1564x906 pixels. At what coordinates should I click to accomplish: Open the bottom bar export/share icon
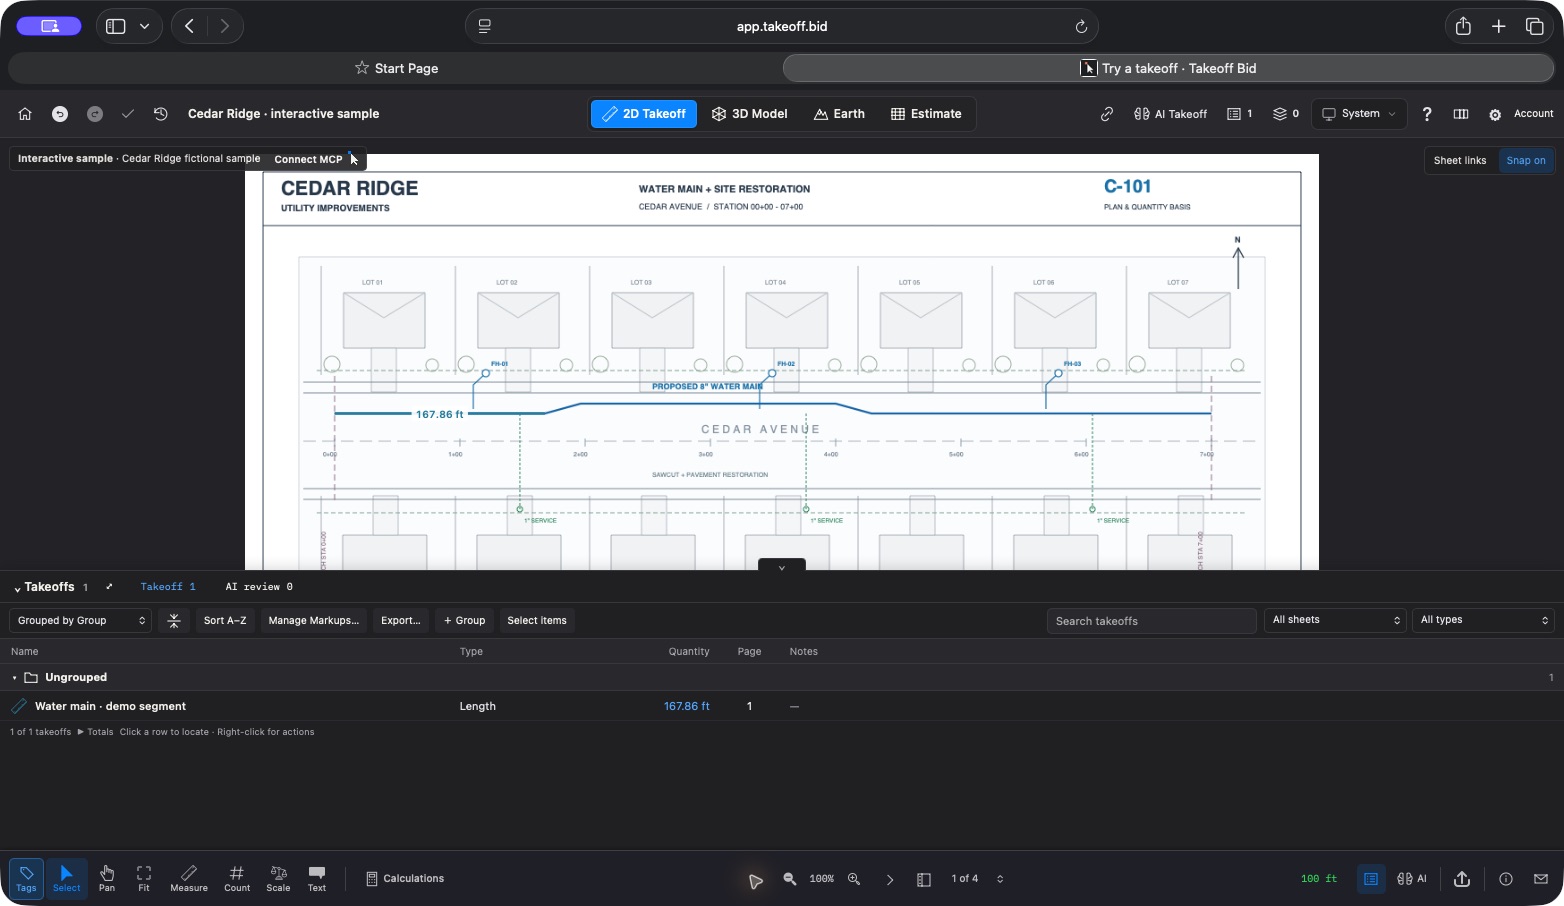[1462, 879]
